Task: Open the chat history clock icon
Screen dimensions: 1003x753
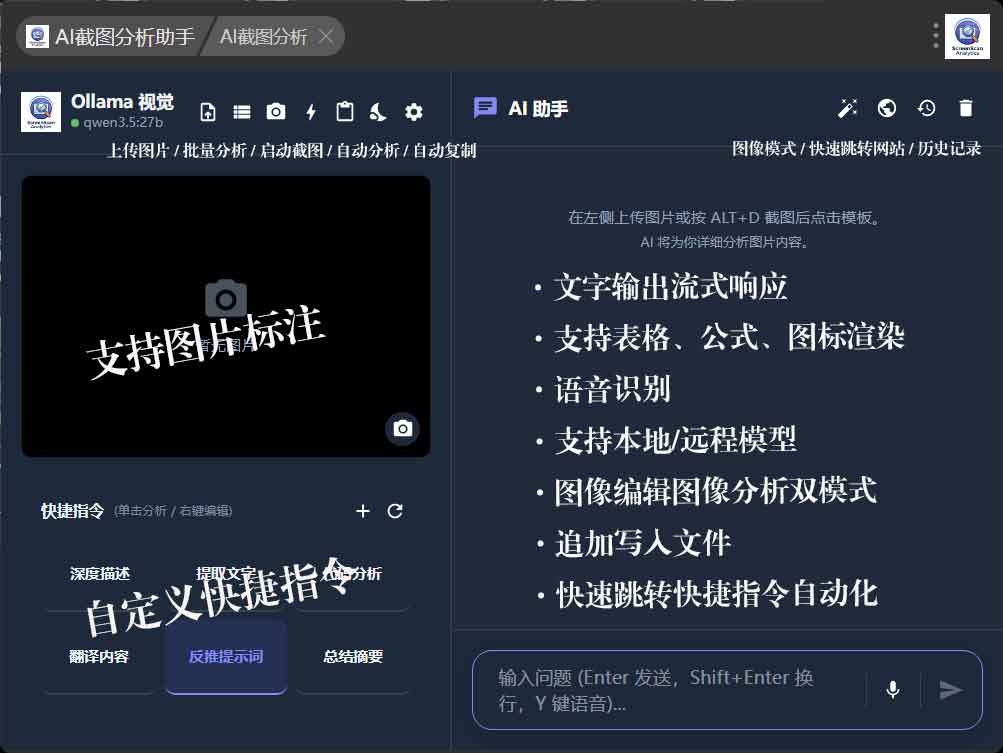Action: pos(926,108)
